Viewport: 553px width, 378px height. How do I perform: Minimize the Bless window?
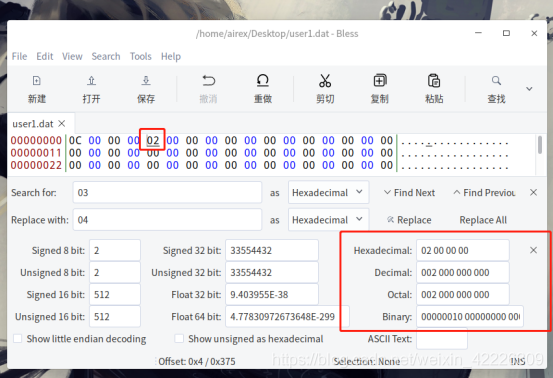tap(479, 33)
